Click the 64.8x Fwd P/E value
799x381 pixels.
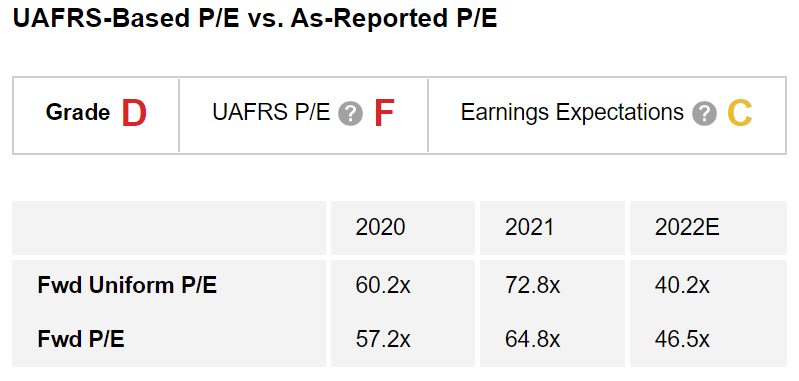pos(532,339)
